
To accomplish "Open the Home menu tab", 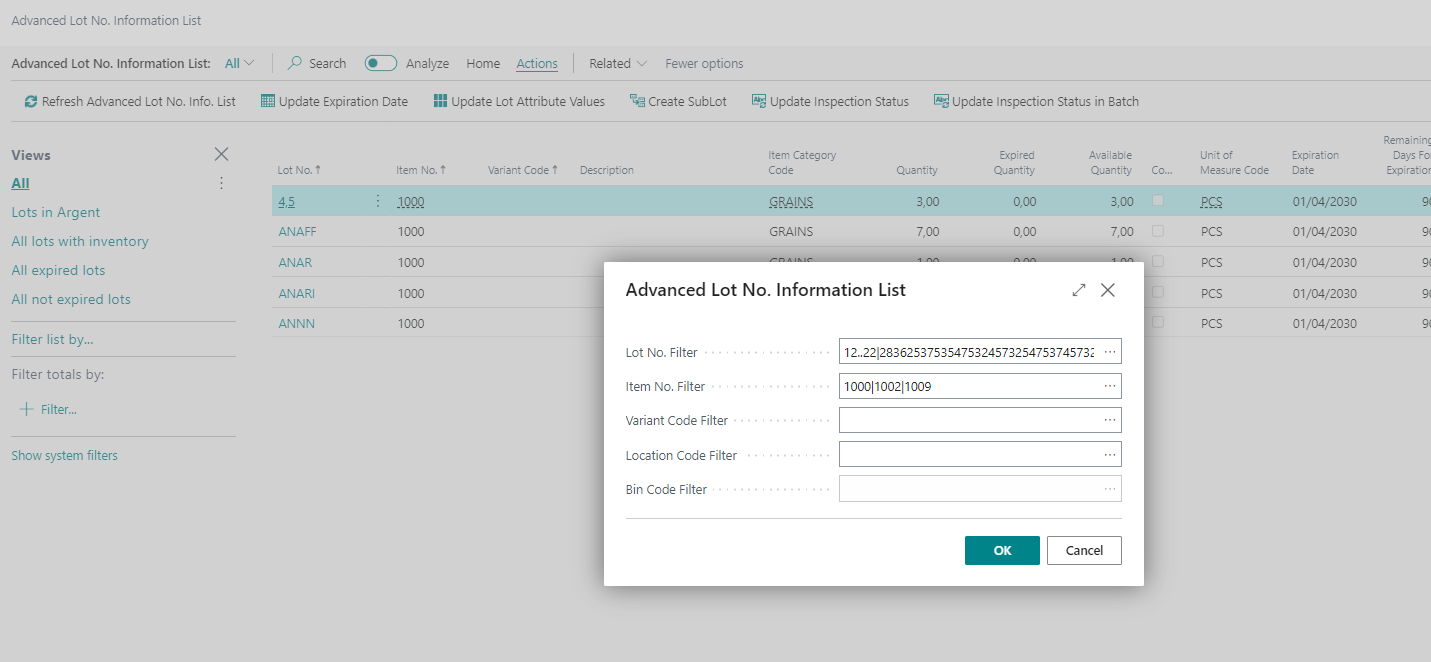I will click(483, 63).
